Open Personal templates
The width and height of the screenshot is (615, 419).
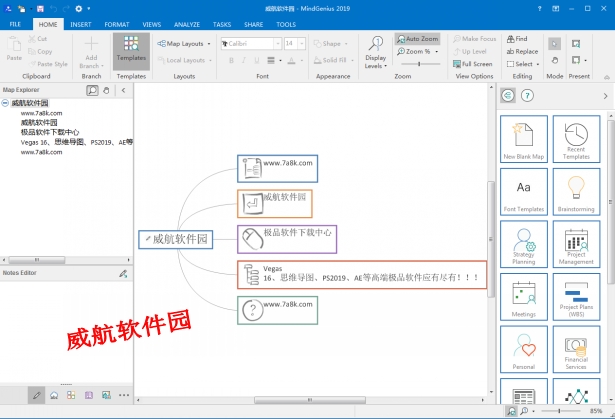(524, 350)
